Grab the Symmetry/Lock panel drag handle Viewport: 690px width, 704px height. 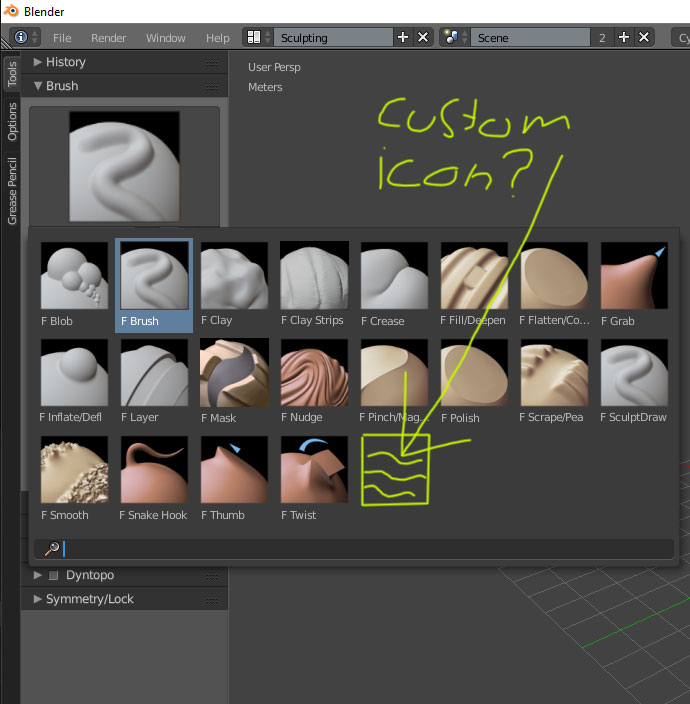click(x=212, y=600)
